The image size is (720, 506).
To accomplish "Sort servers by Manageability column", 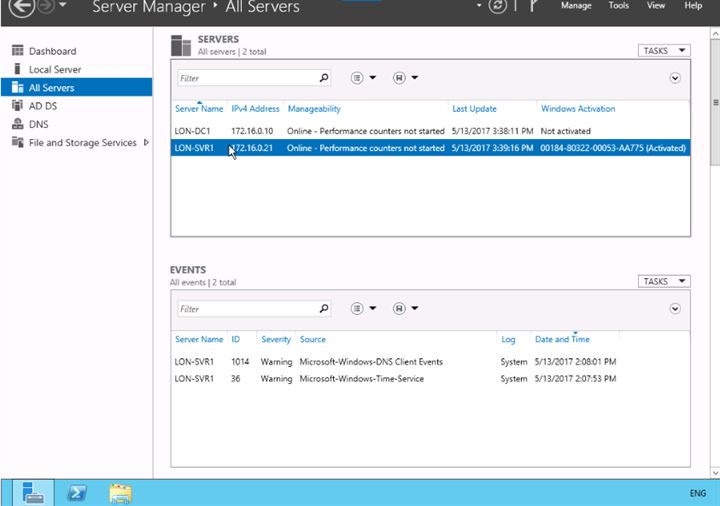I will click(314, 109).
